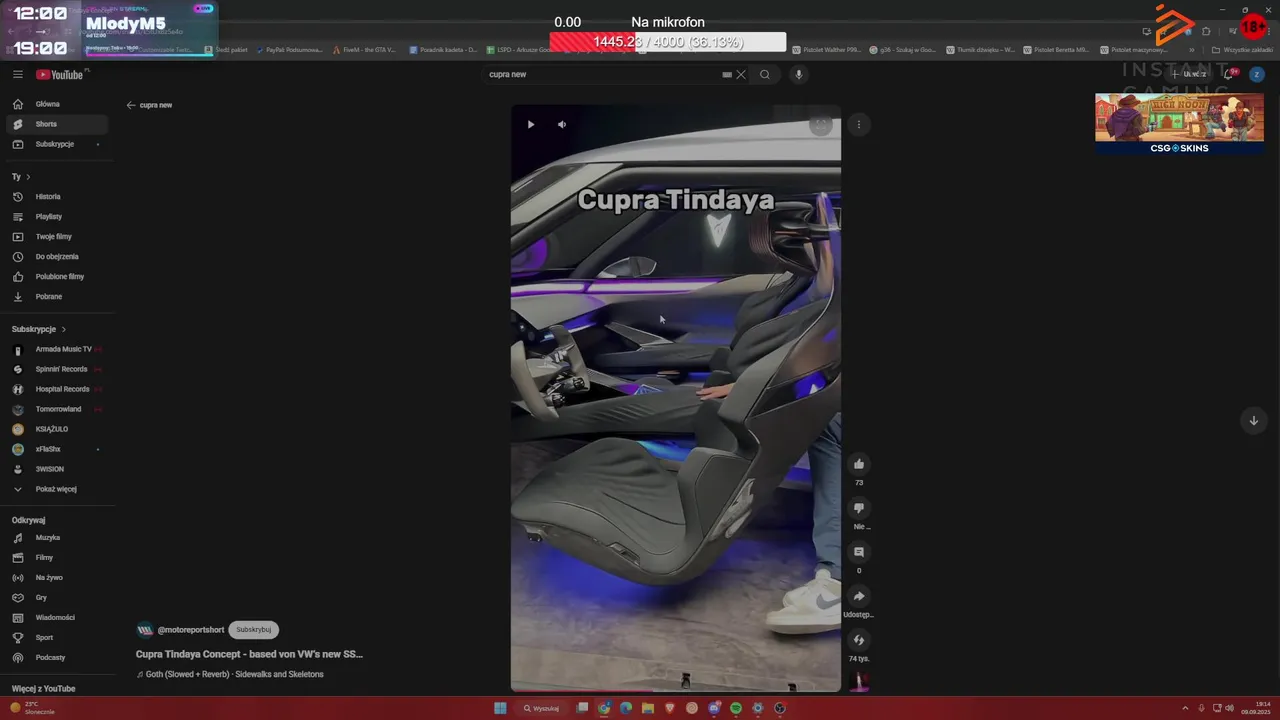The image size is (1280, 720).
Task: Click the search magnifier button
Action: (765, 74)
